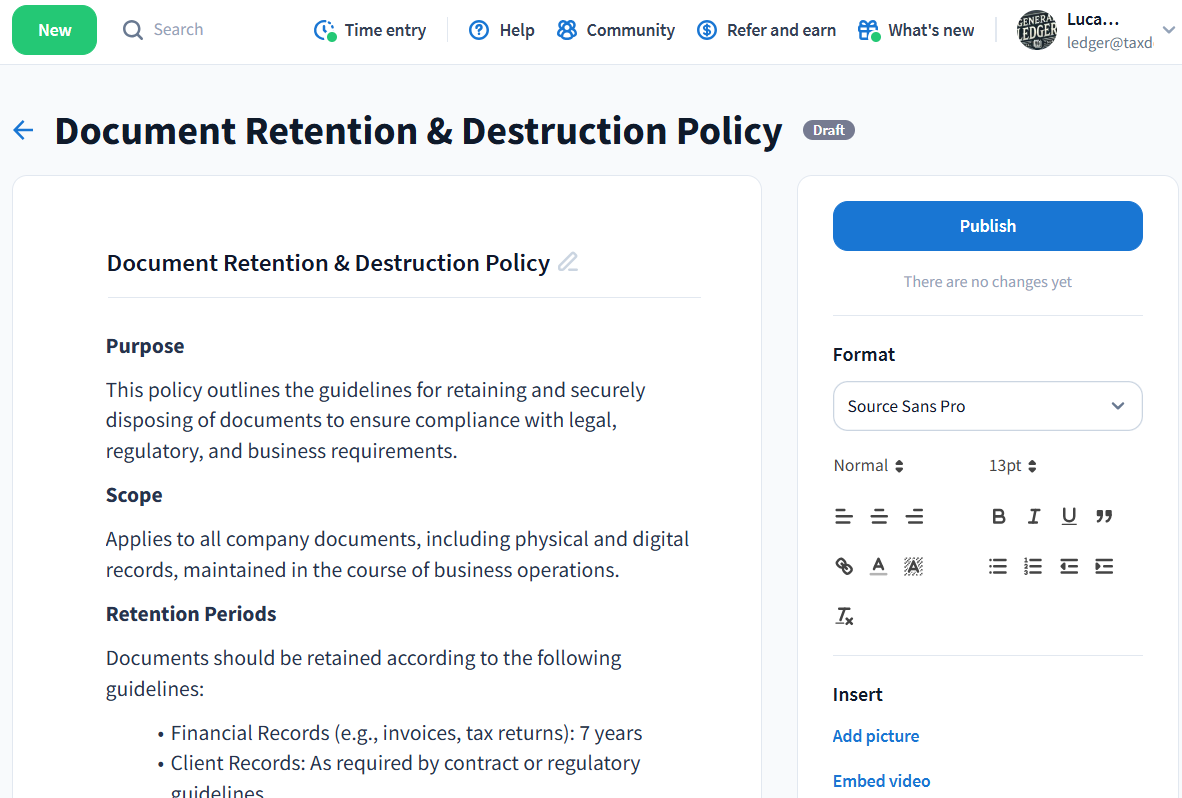Change the 13pt font size
Image resolution: width=1182 pixels, height=798 pixels.
point(1012,466)
